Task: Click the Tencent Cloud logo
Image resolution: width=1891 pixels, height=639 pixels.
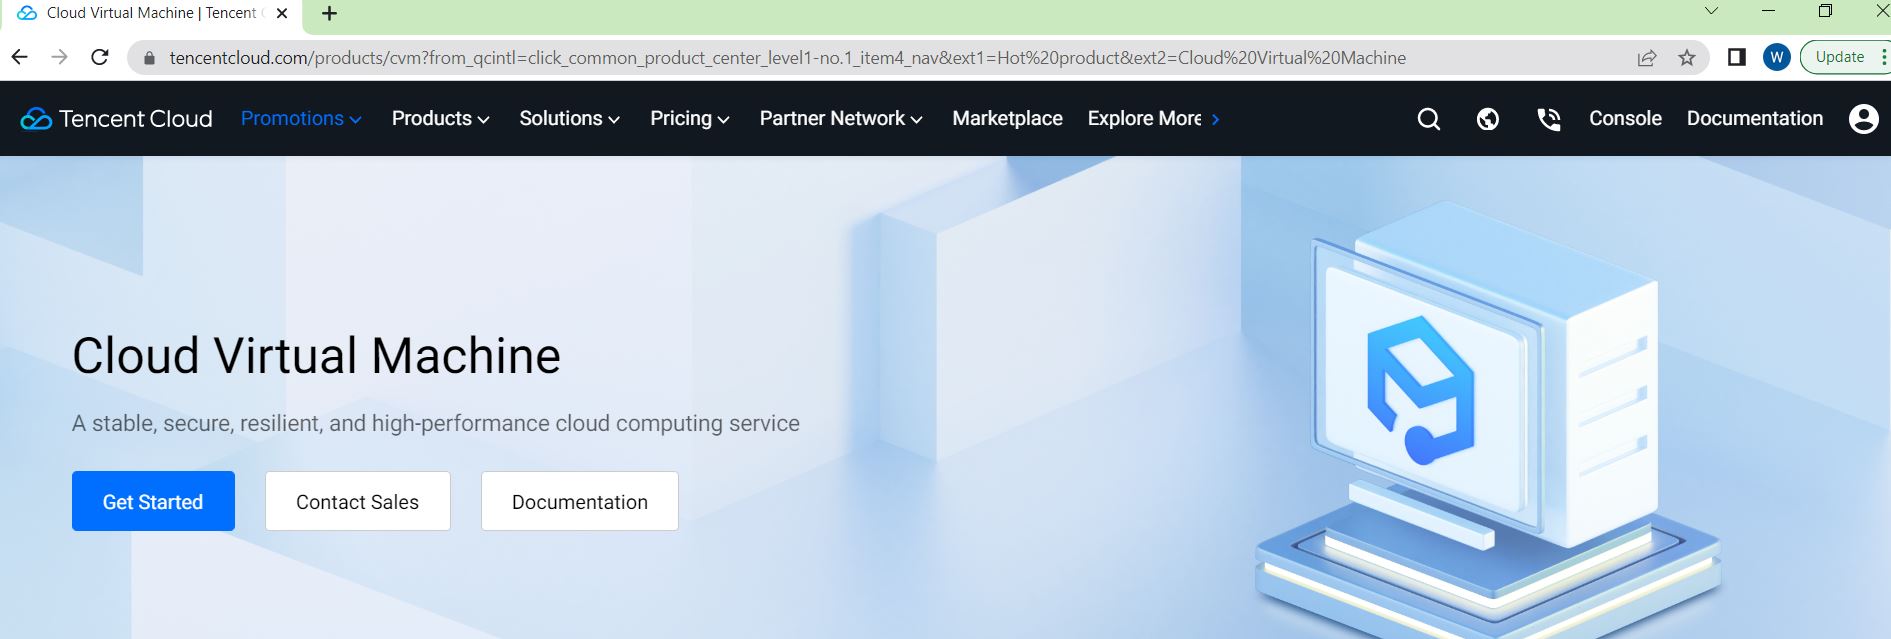Action: coord(117,119)
